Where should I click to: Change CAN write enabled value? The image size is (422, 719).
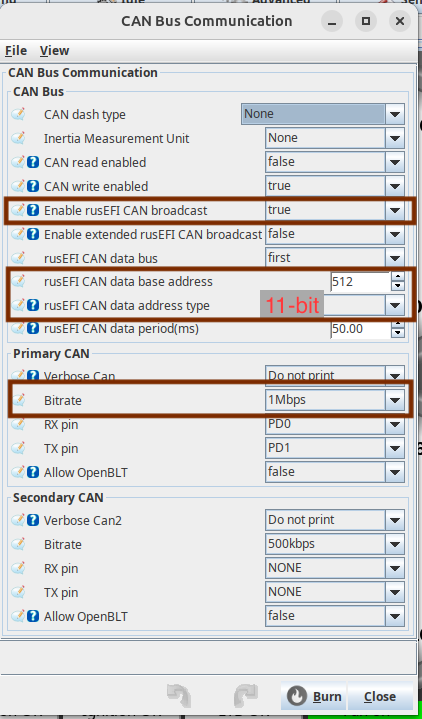[335, 186]
